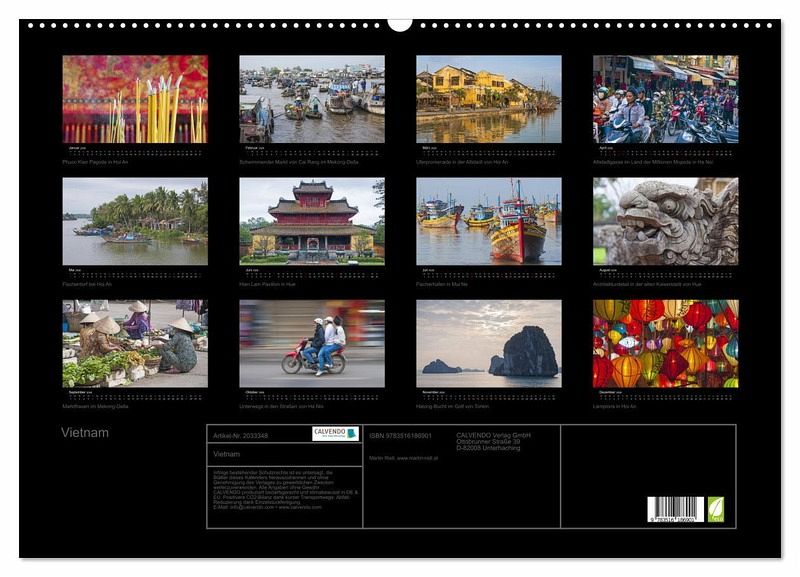Select the stone dragon sculpture photo
This screenshot has width=800, height=577.
pyautogui.click(x=665, y=221)
